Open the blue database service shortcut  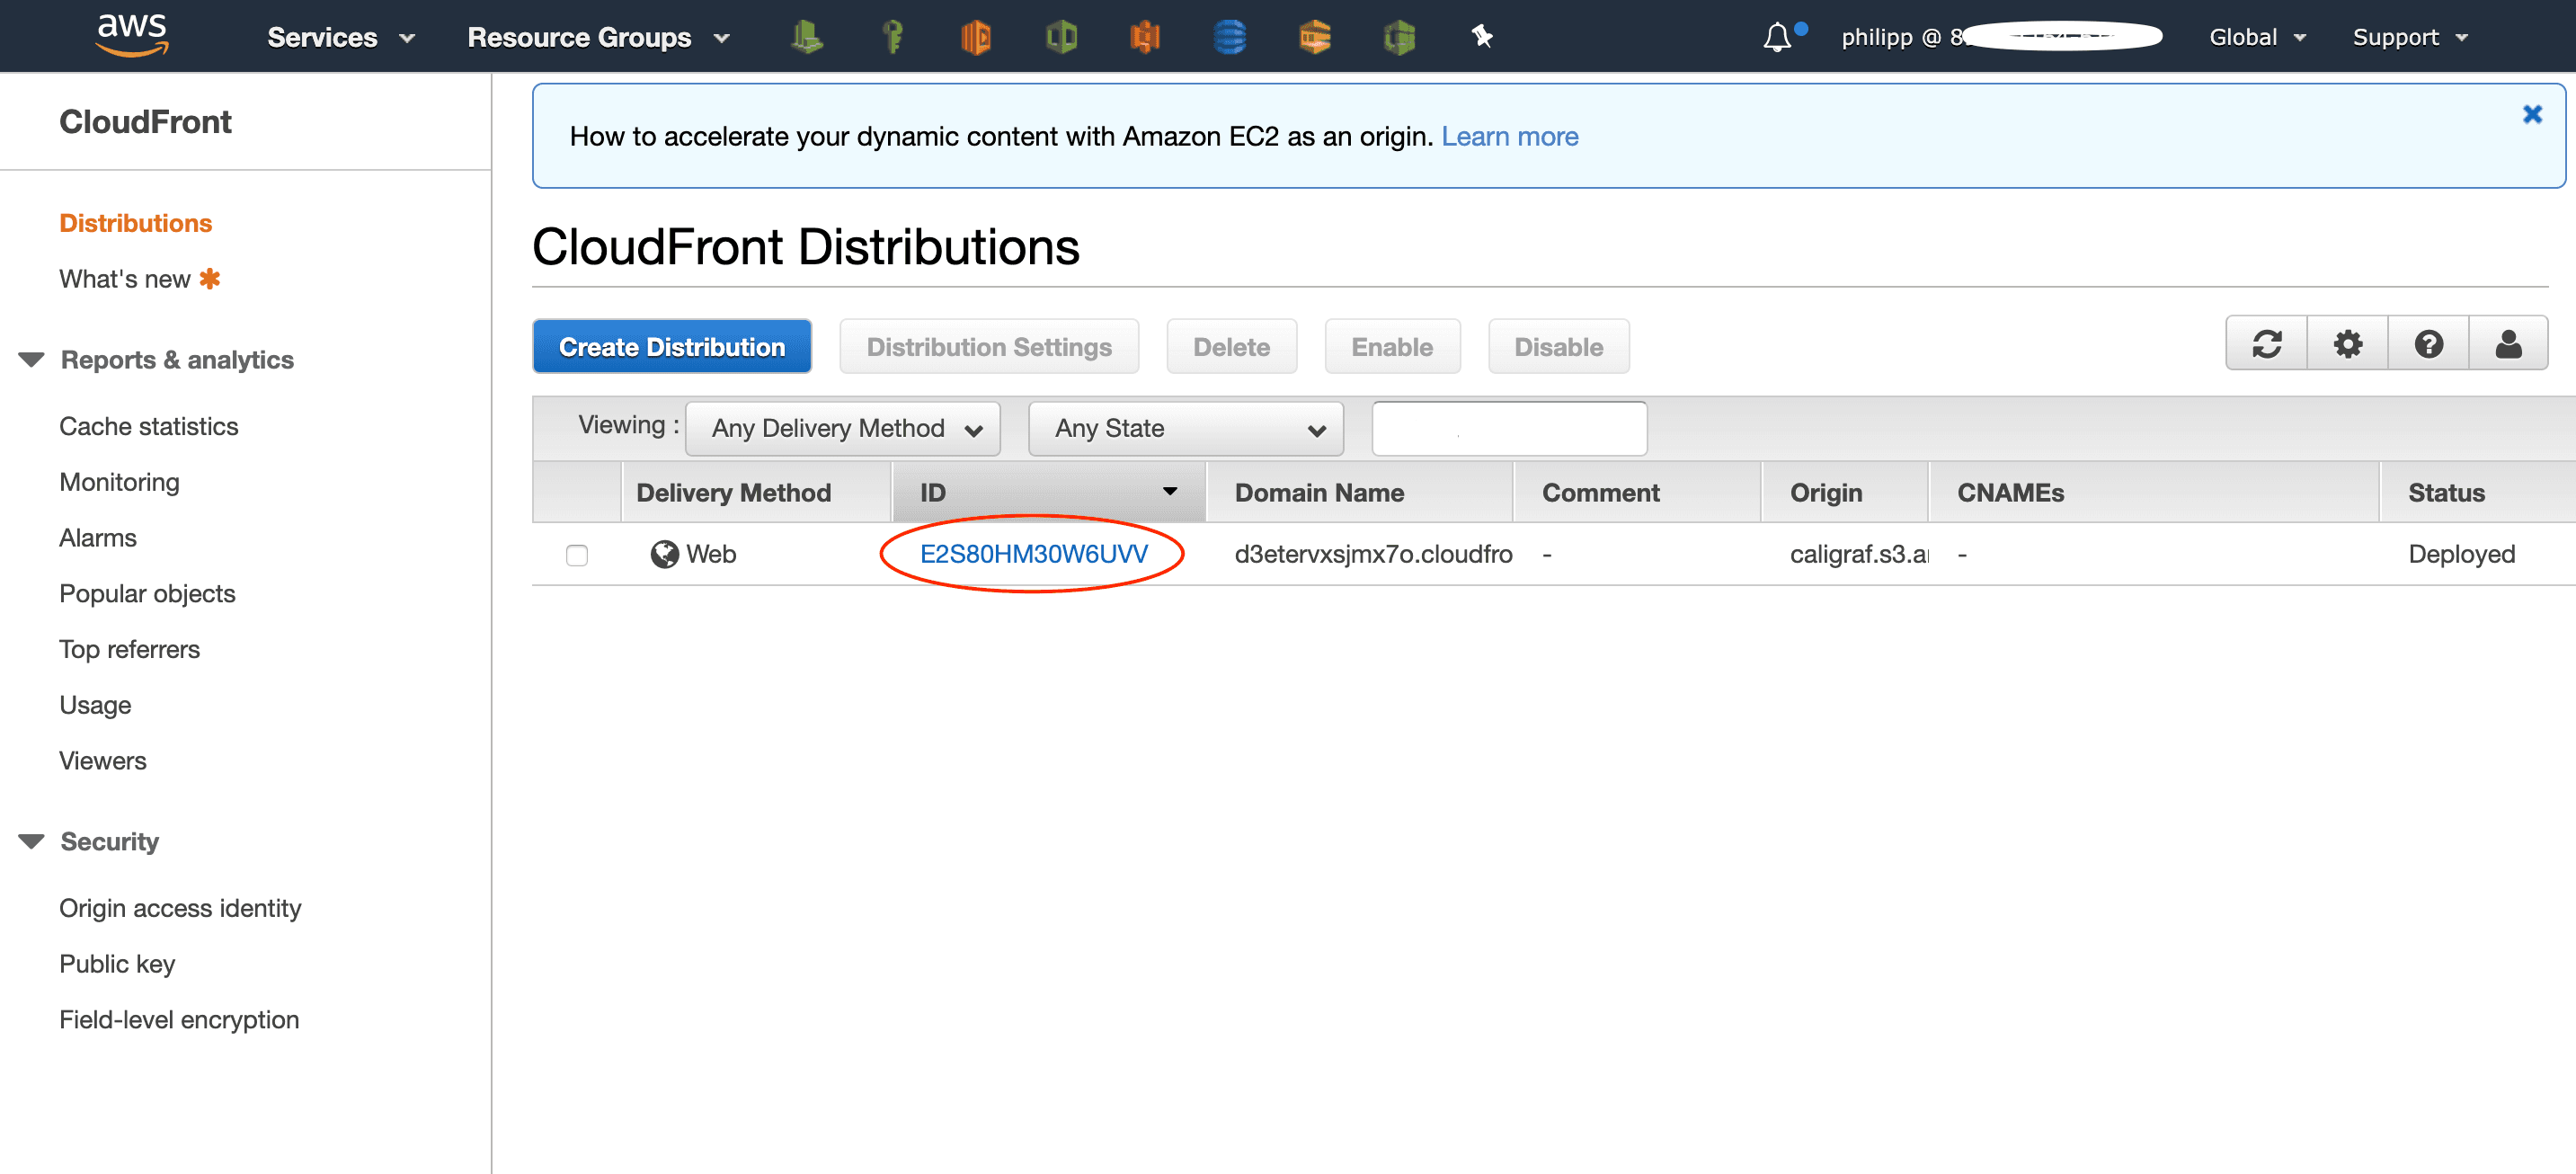point(1229,37)
